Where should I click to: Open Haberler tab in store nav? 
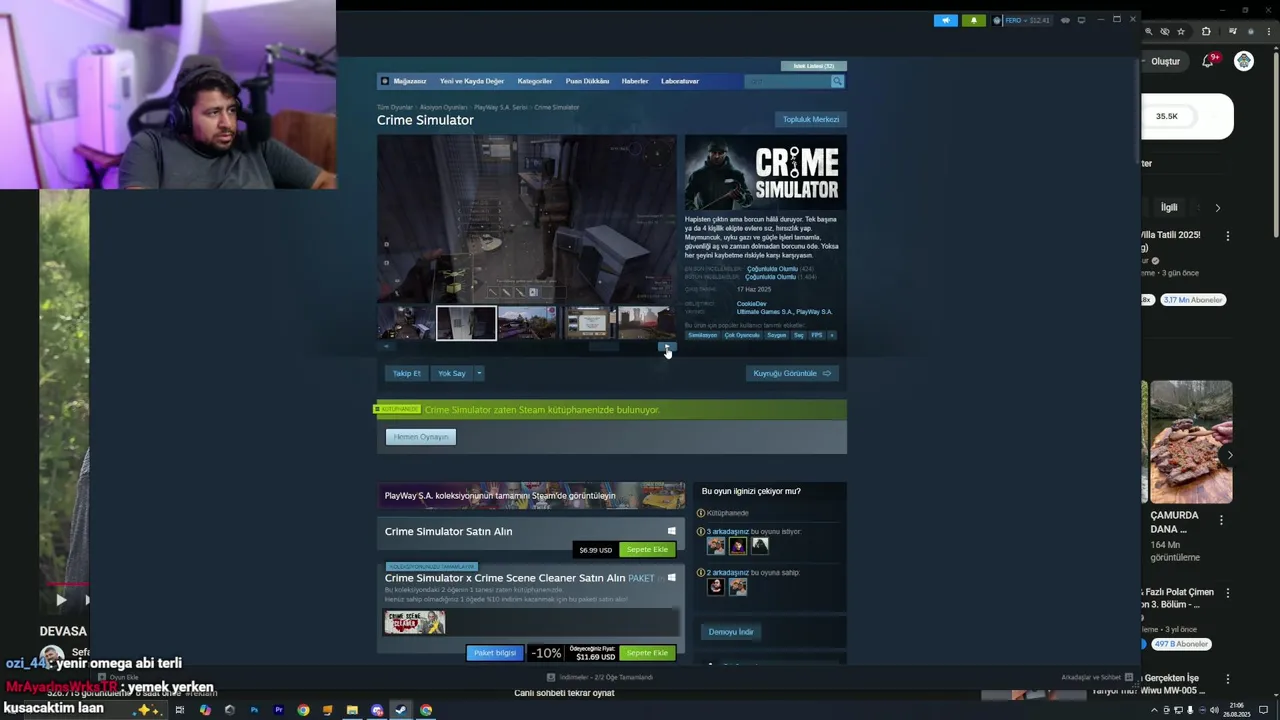pyautogui.click(x=635, y=81)
